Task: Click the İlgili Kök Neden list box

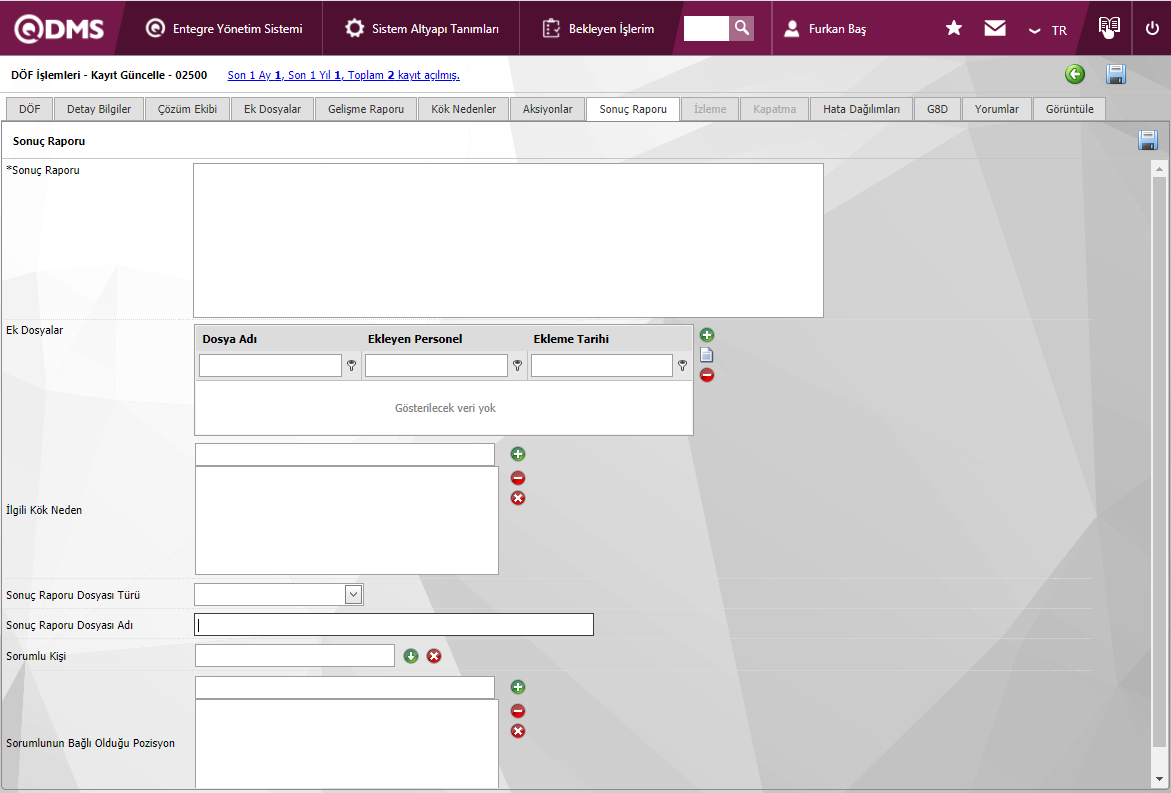Action: tap(347, 520)
